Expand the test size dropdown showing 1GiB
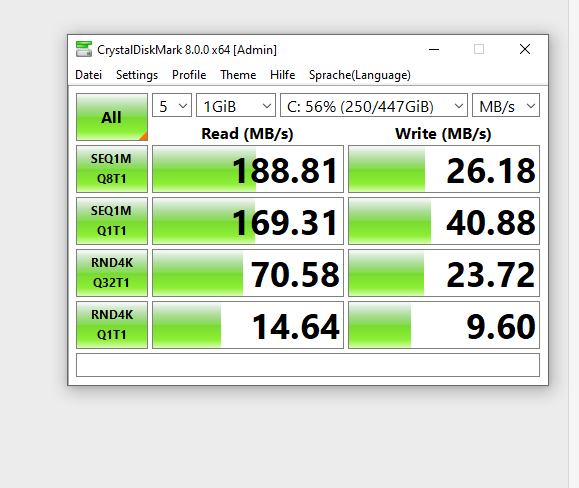 [236, 105]
